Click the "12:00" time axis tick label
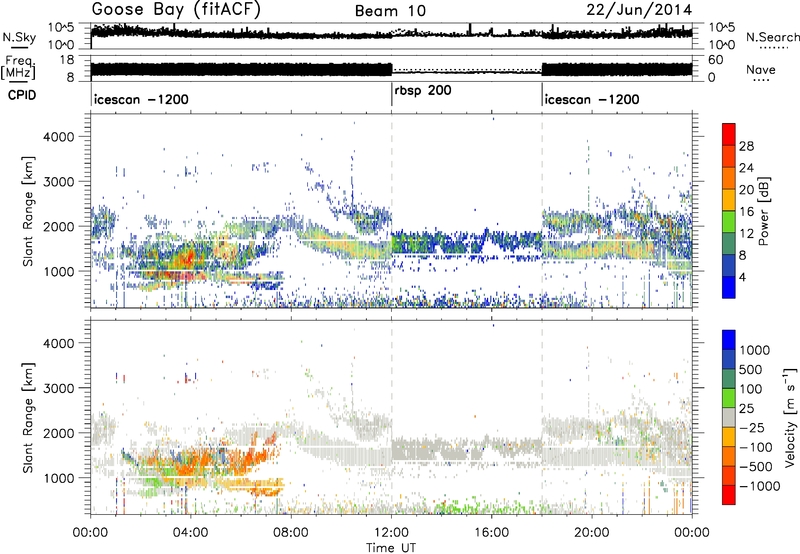Image resolution: width=800 pixels, height=554 pixels. [x=391, y=533]
